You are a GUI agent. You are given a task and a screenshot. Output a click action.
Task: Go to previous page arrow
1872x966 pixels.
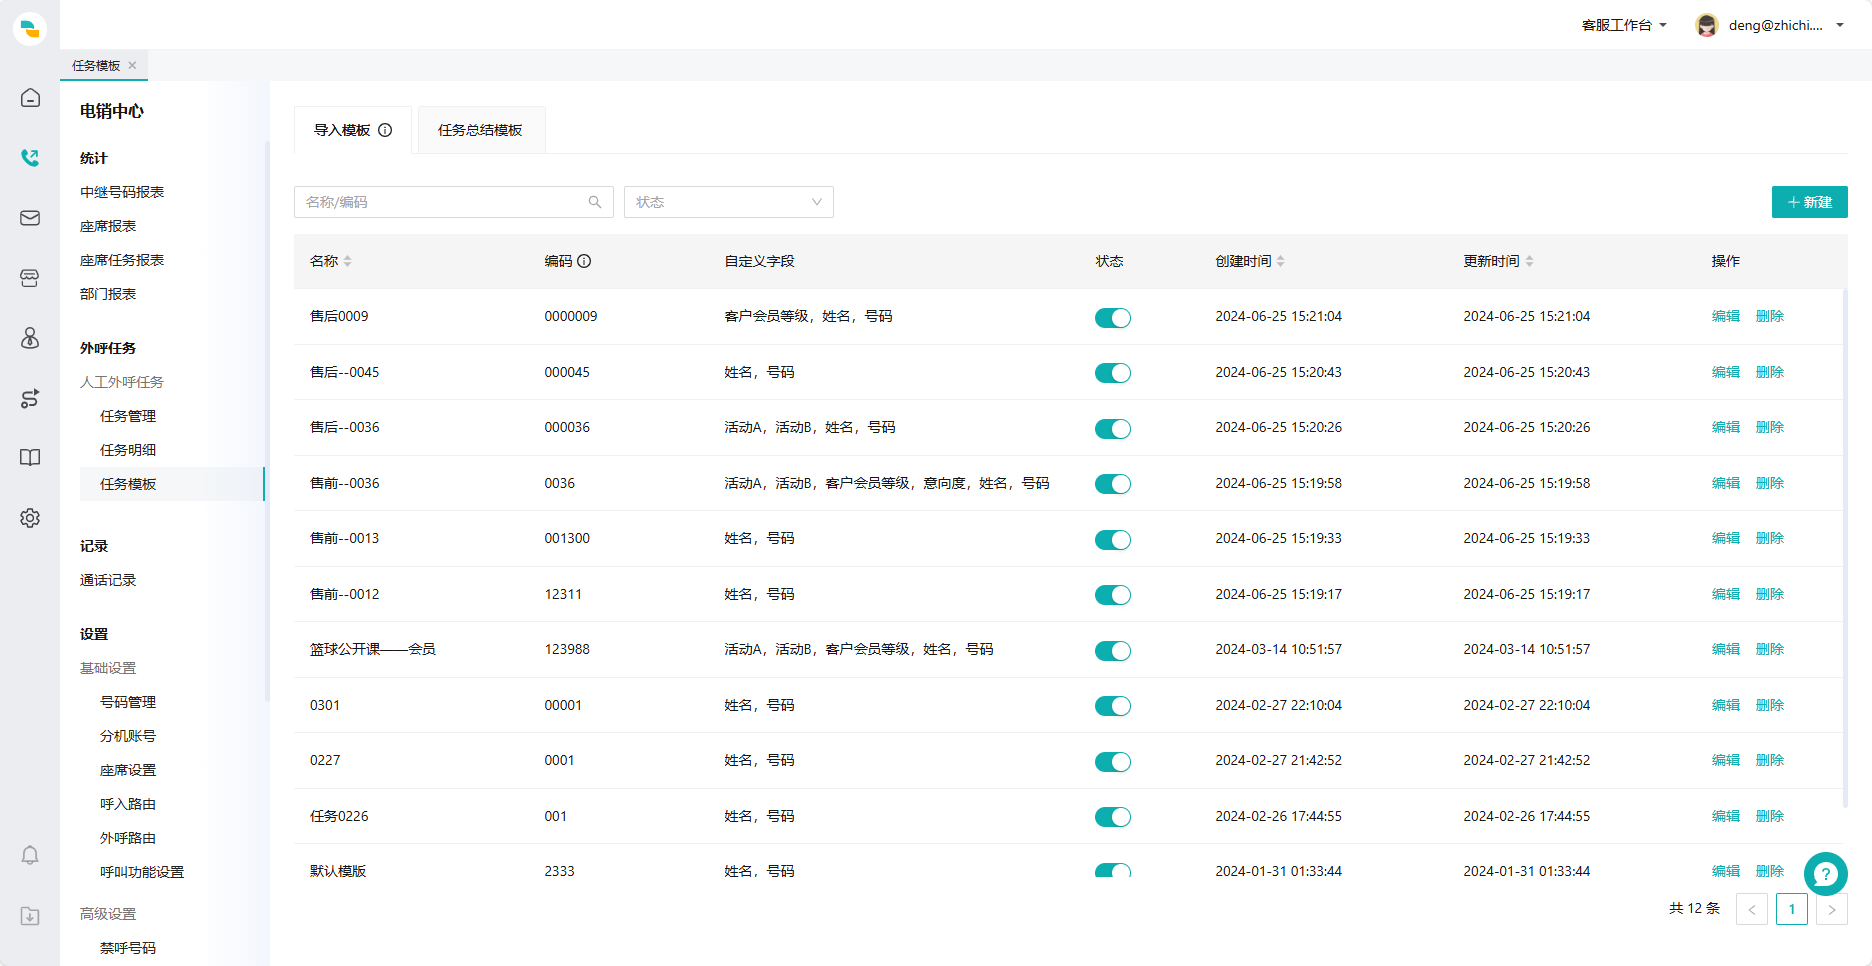tap(1752, 909)
